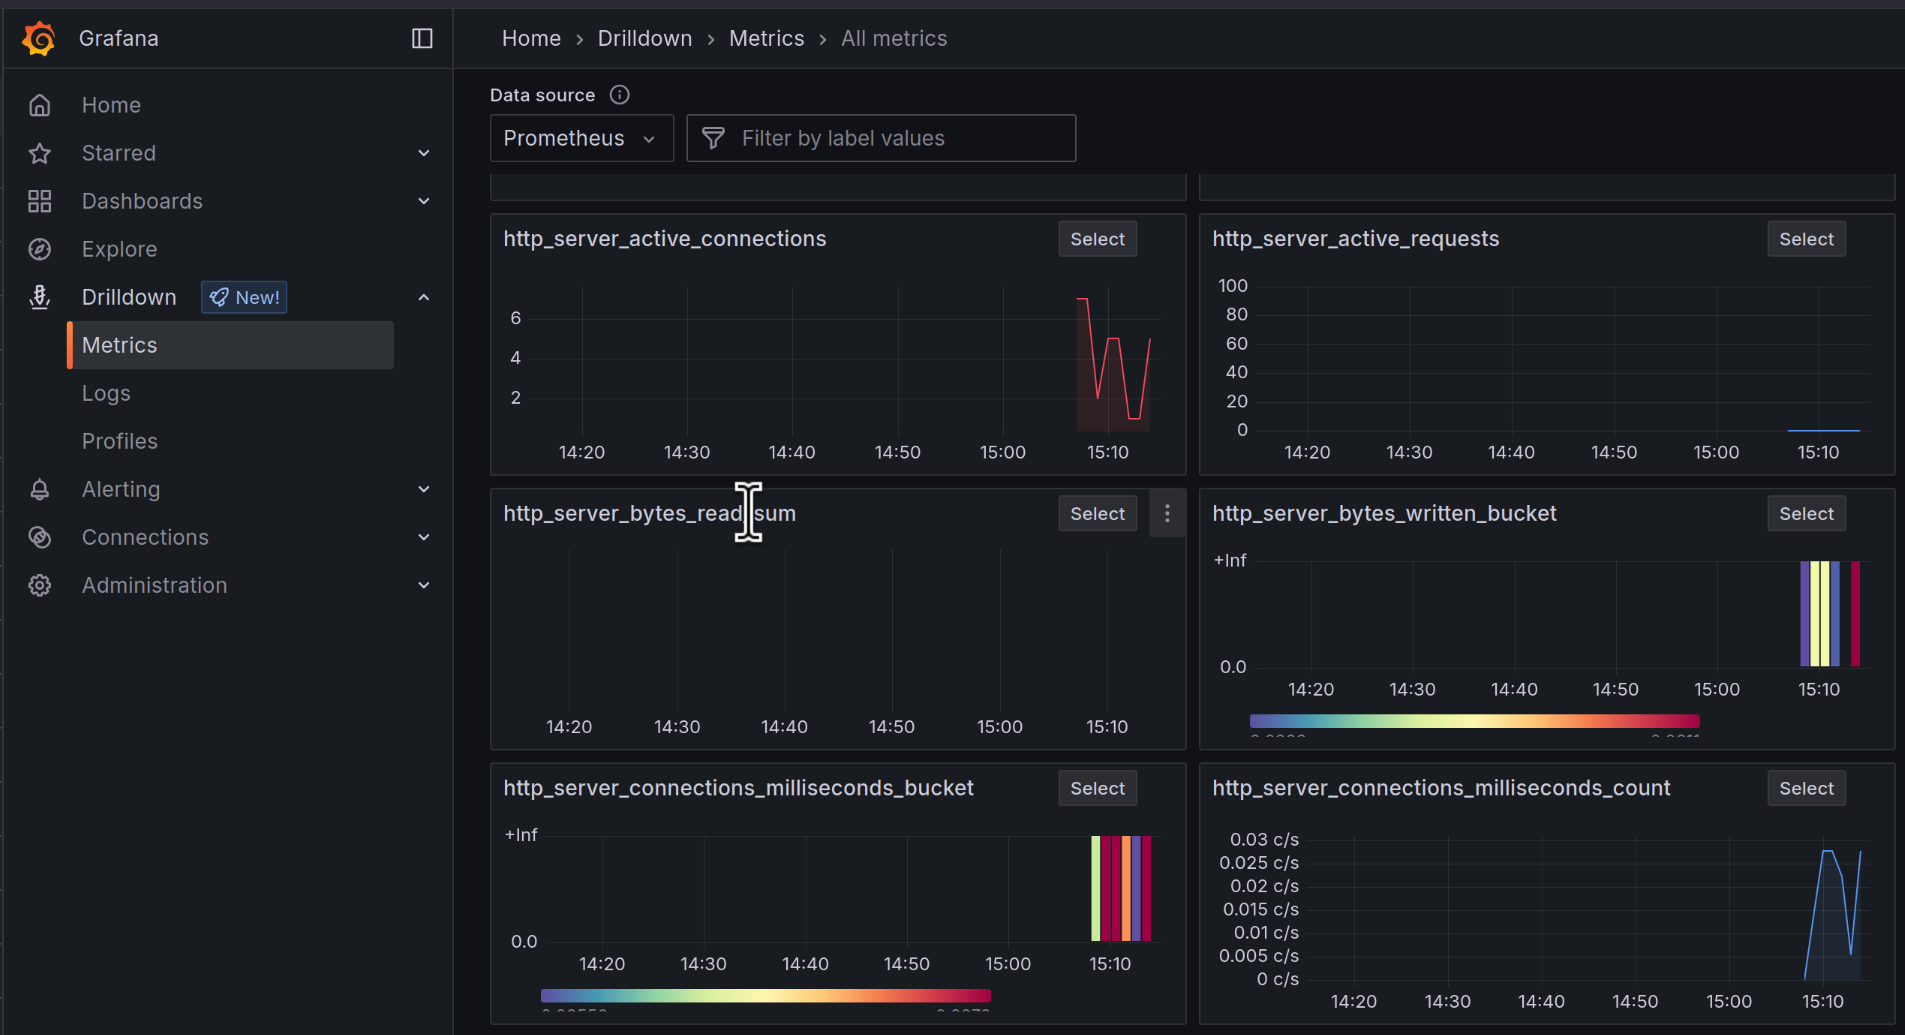This screenshot has width=1905, height=1035.
Task: Click the Data source info icon
Action: click(x=619, y=94)
